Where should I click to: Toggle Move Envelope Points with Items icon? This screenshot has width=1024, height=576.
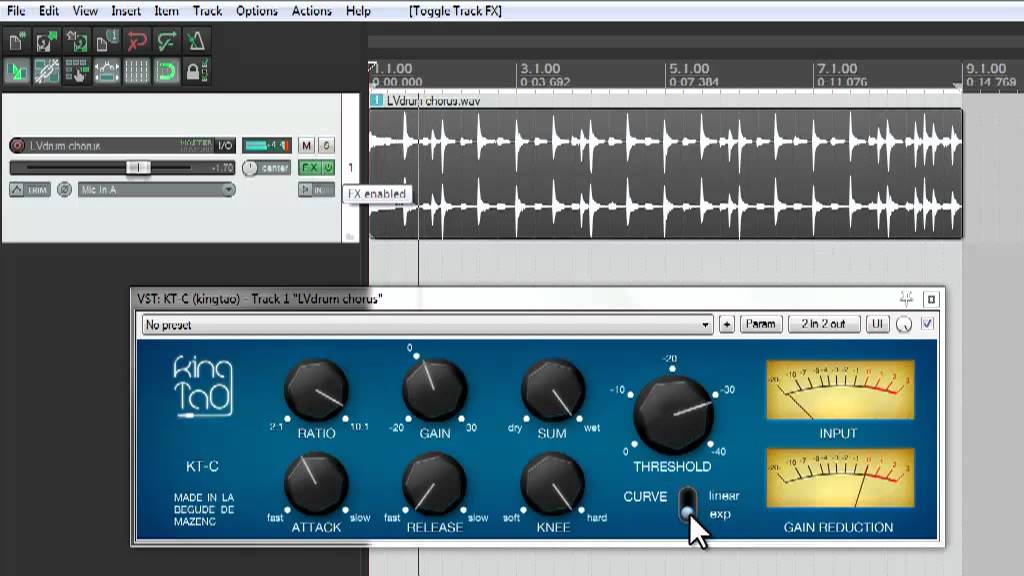click(106, 71)
